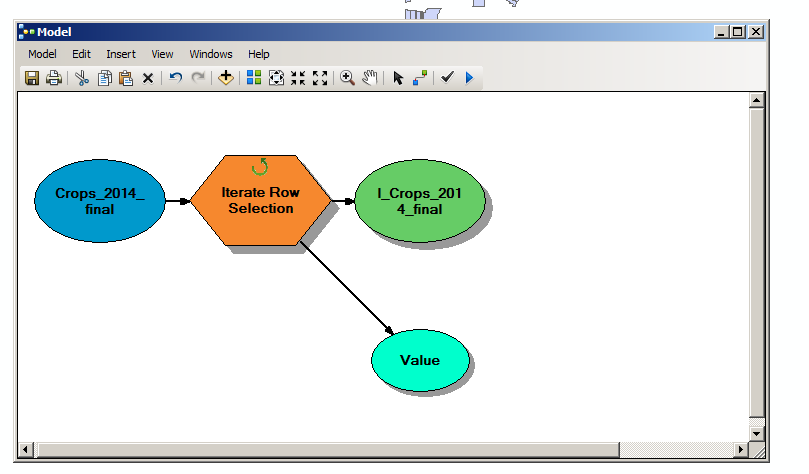Screen dimensions: 809x474
Task: Select the Value output oval
Action: click(x=420, y=360)
